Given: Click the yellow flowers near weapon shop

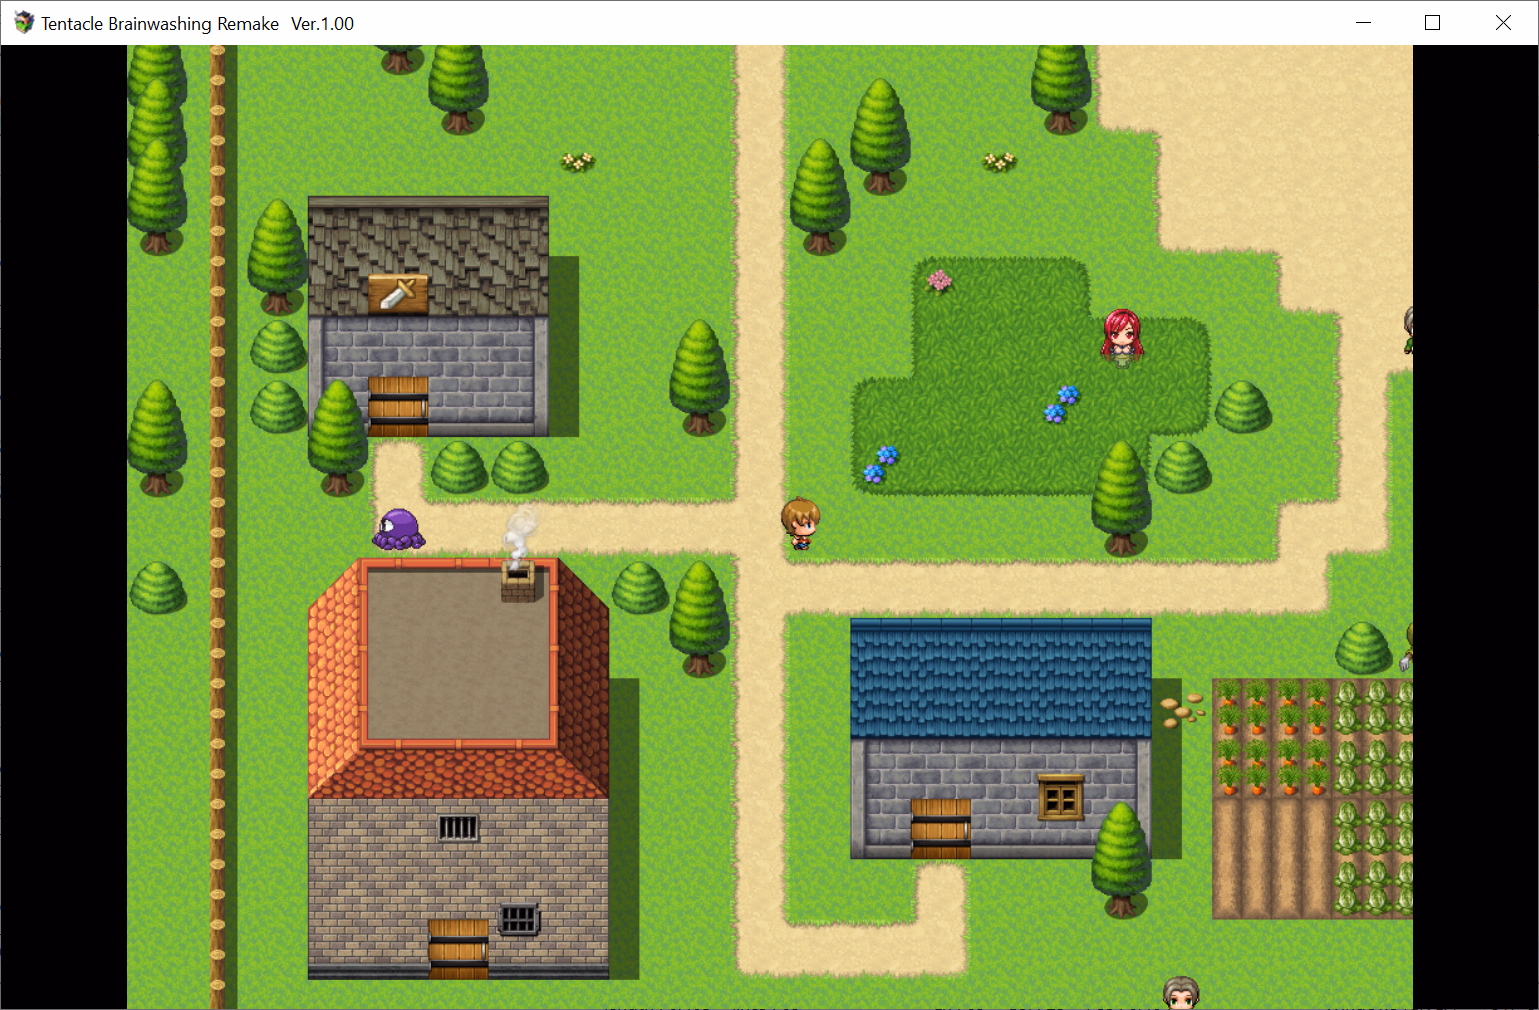Looking at the screenshot, I should point(577,161).
